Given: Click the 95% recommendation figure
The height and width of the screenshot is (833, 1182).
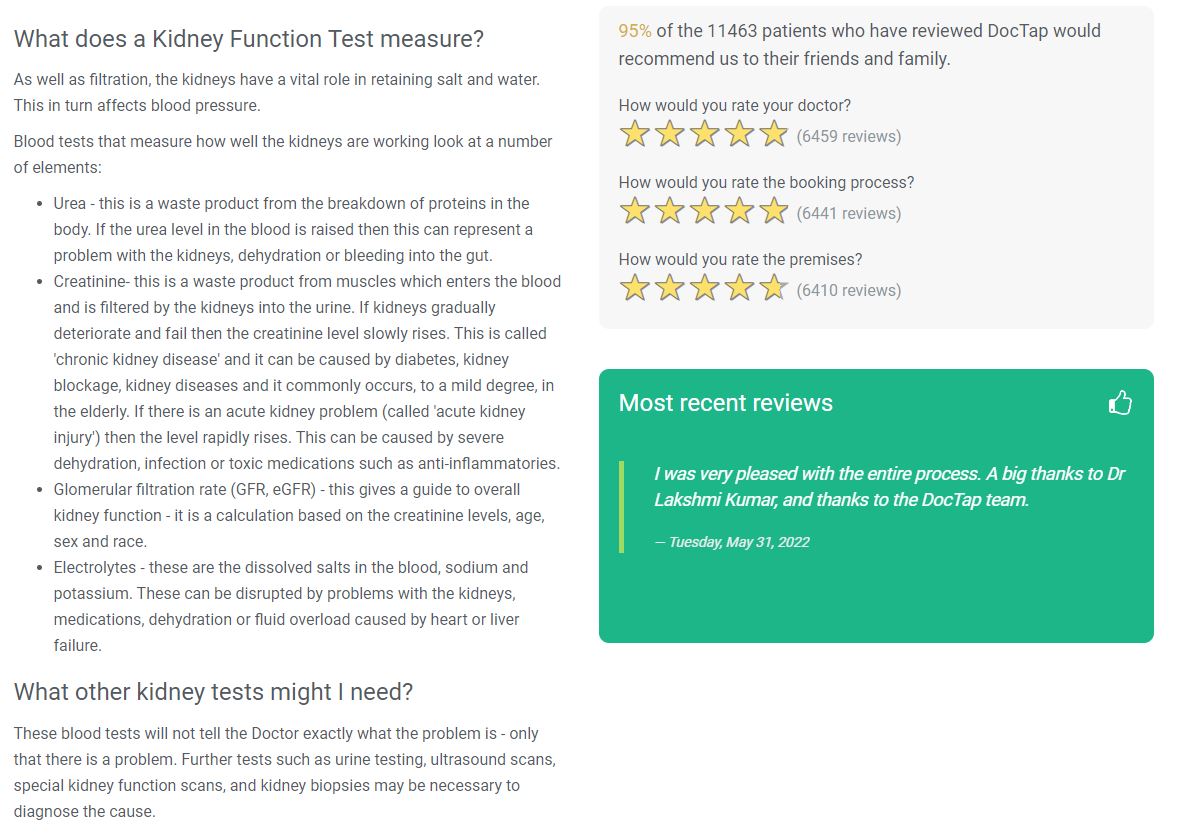Looking at the screenshot, I should point(635,31).
